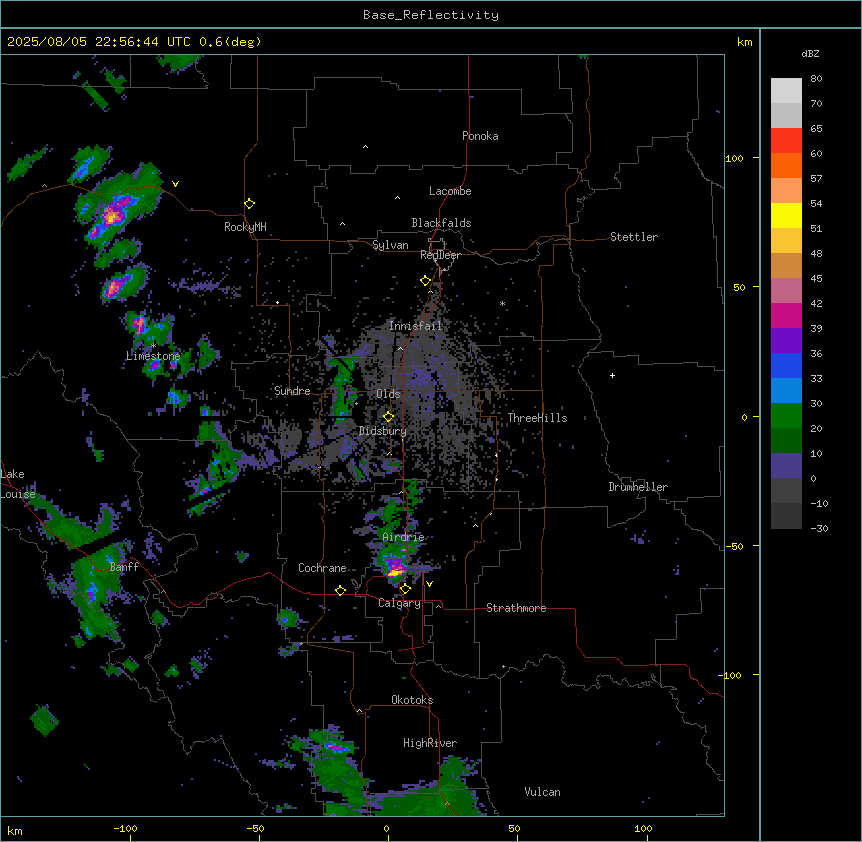Click the yellow 51-54 dBZ legend swatch
Viewport: 862px width, 842px height.
tap(786, 216)
